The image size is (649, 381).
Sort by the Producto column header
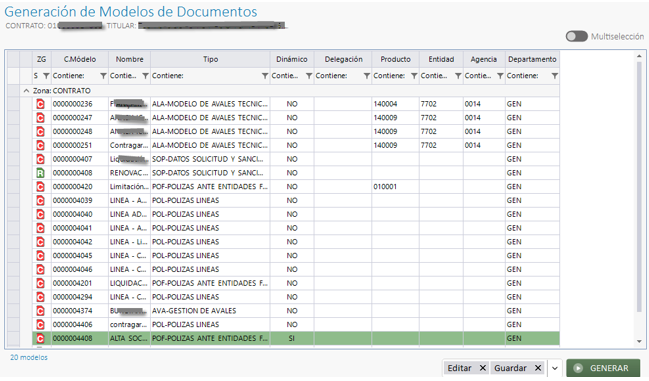[x=395, y=59]
